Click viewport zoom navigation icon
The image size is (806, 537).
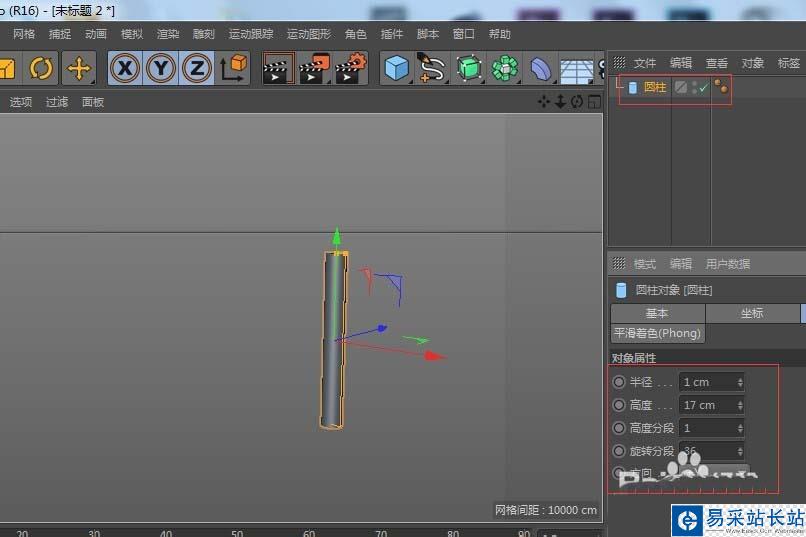coord(560,102)
